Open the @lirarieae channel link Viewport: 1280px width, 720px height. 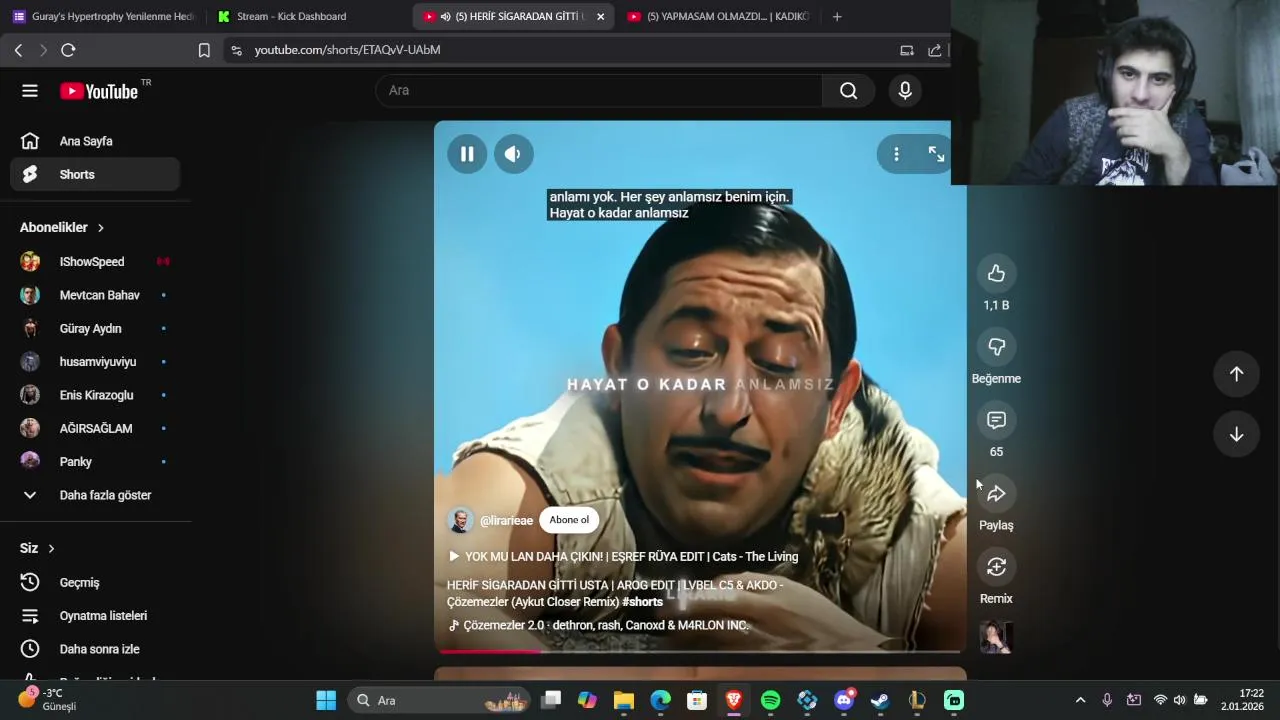point(506,521)
